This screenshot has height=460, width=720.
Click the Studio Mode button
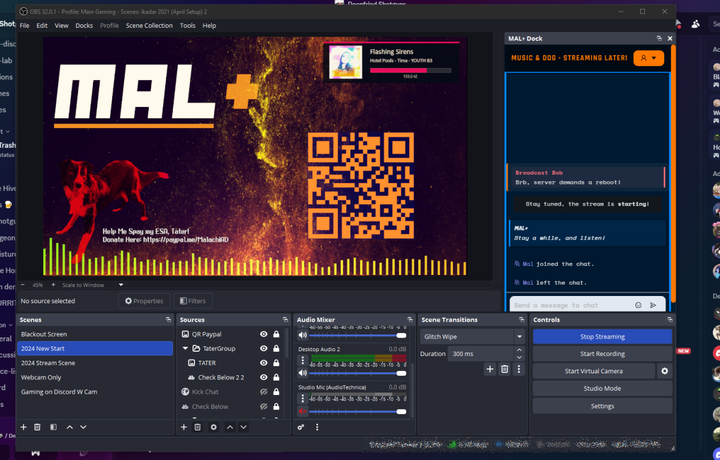(x=602, y=388)
